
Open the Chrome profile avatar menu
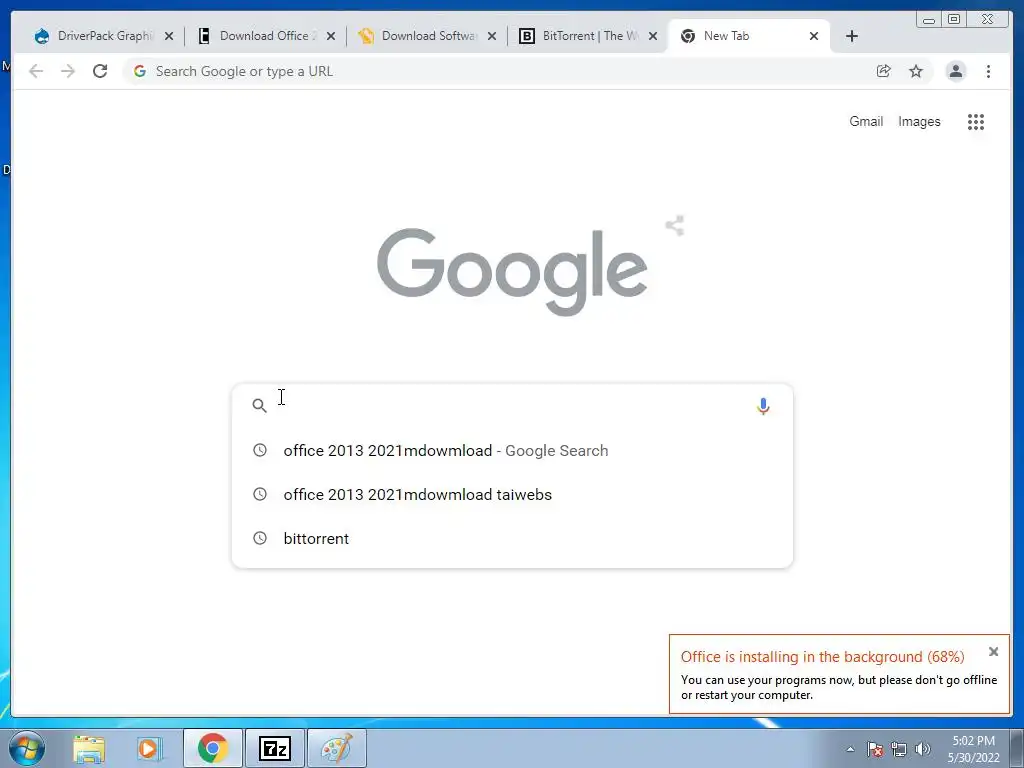pyautogui.click(x=955, y=71)
